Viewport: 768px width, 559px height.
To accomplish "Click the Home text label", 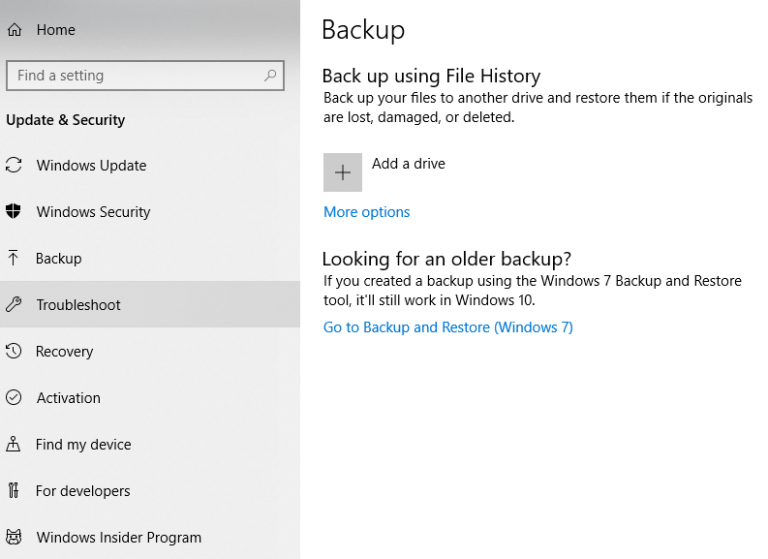I will 56,30.
